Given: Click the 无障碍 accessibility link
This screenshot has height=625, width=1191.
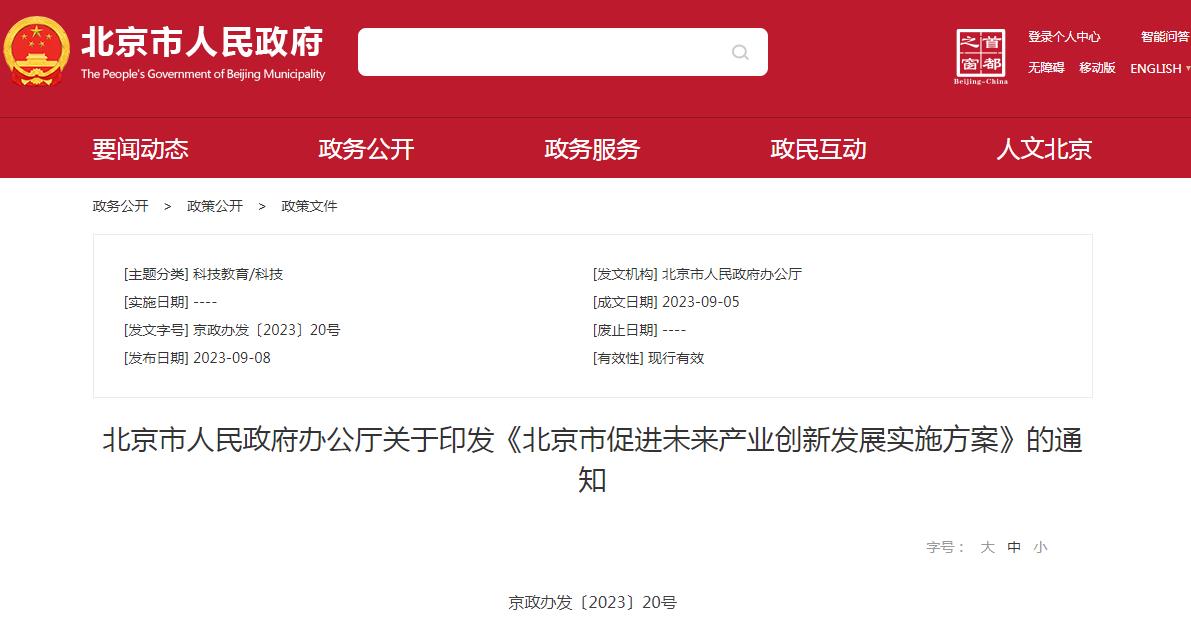Looking at the screenshot, I should (1046, 68).
